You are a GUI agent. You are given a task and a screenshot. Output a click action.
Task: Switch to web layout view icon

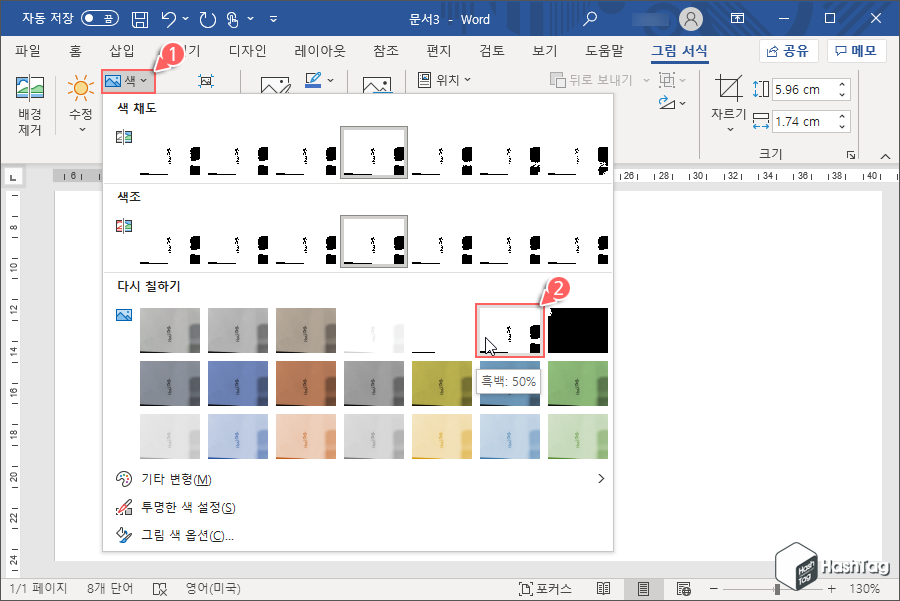pos(684,589)
